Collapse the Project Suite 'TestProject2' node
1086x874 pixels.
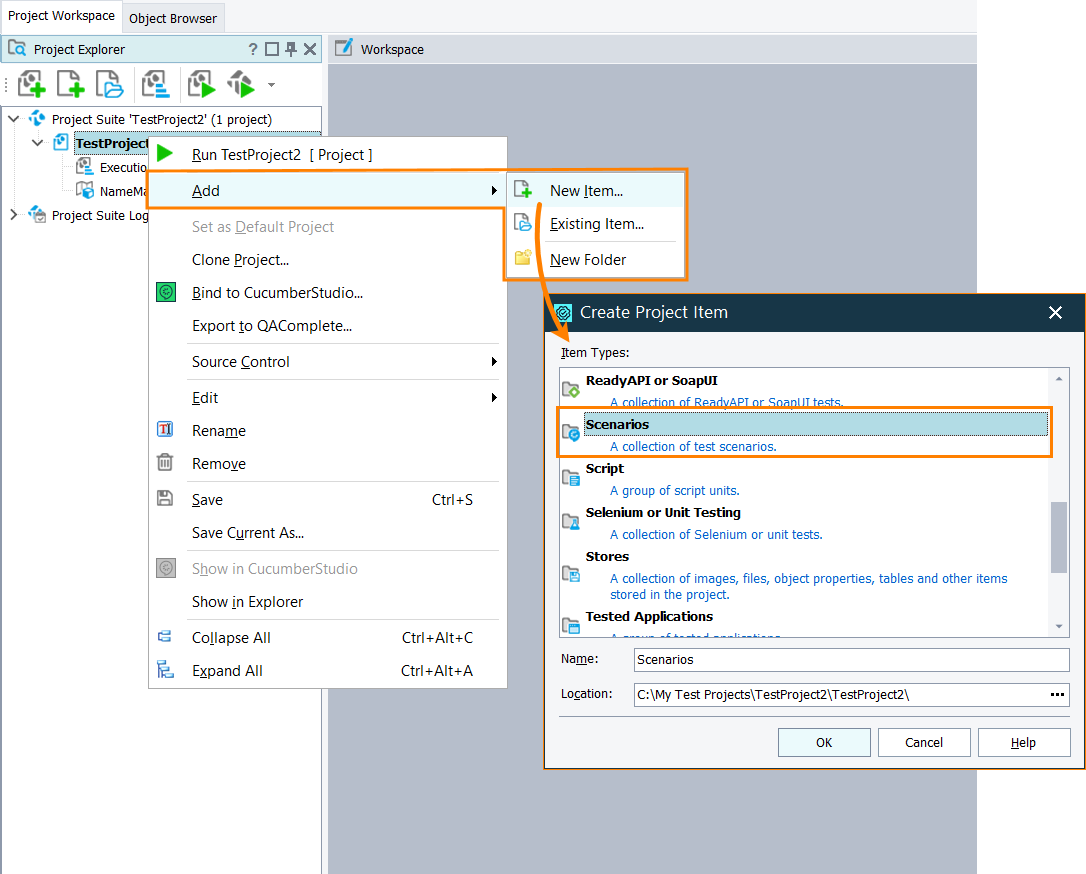tap(14, 119)
